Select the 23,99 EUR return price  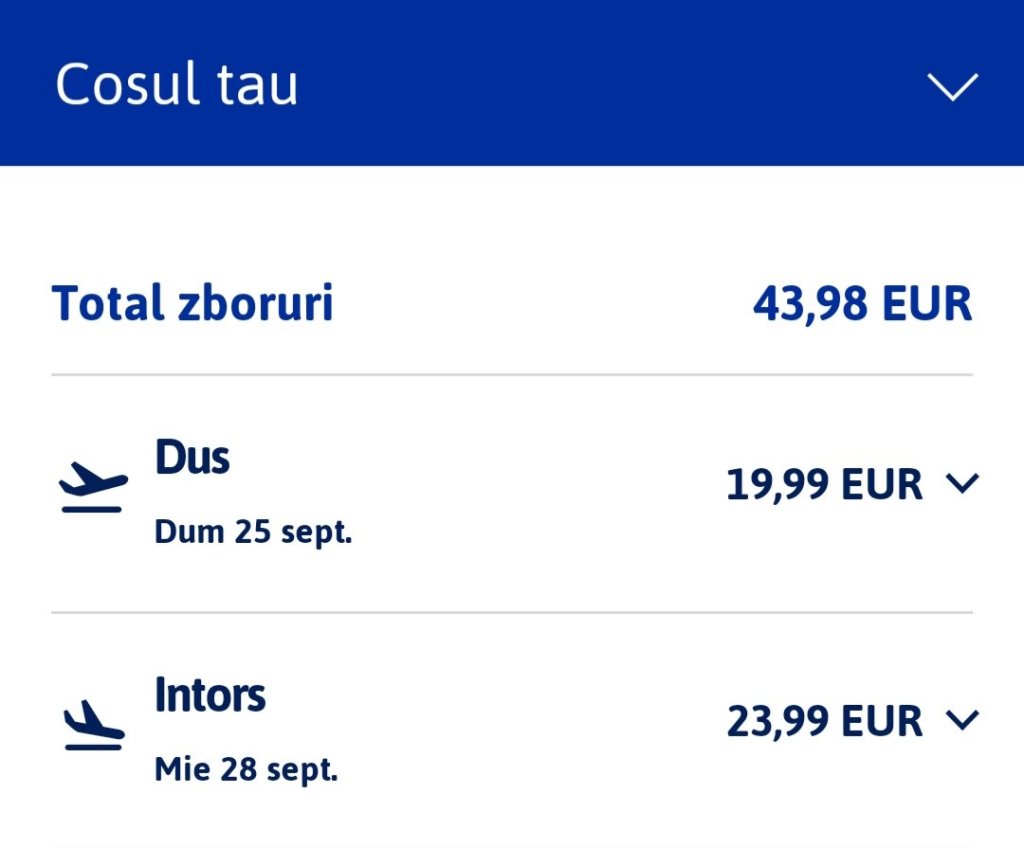coord(823,720)
